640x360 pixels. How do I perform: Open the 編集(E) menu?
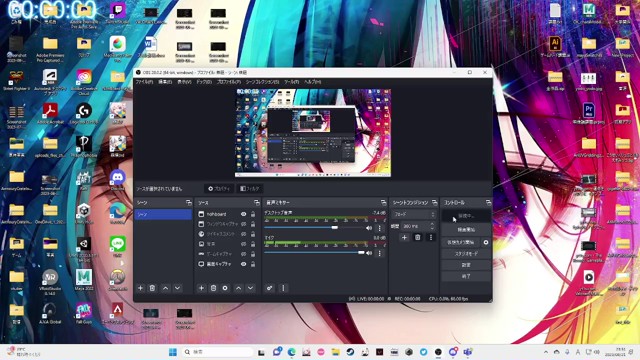click(x=165, y=82)
